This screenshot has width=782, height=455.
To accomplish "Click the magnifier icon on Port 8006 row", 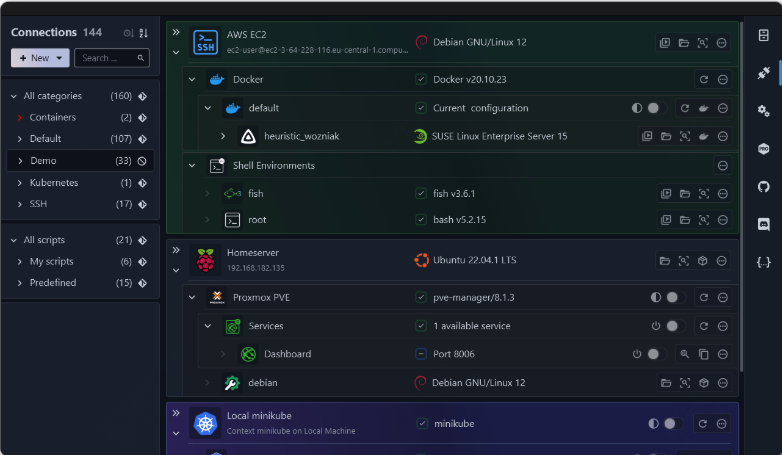I will click(685, 354).
